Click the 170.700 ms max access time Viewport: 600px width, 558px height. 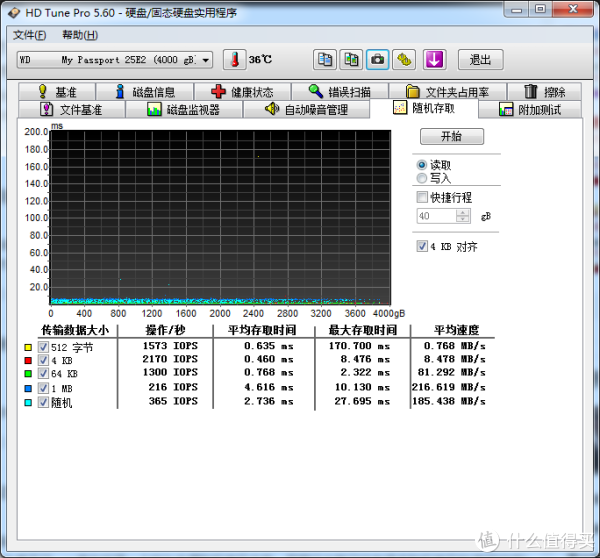pyautogui.click(x=360, y=346)
